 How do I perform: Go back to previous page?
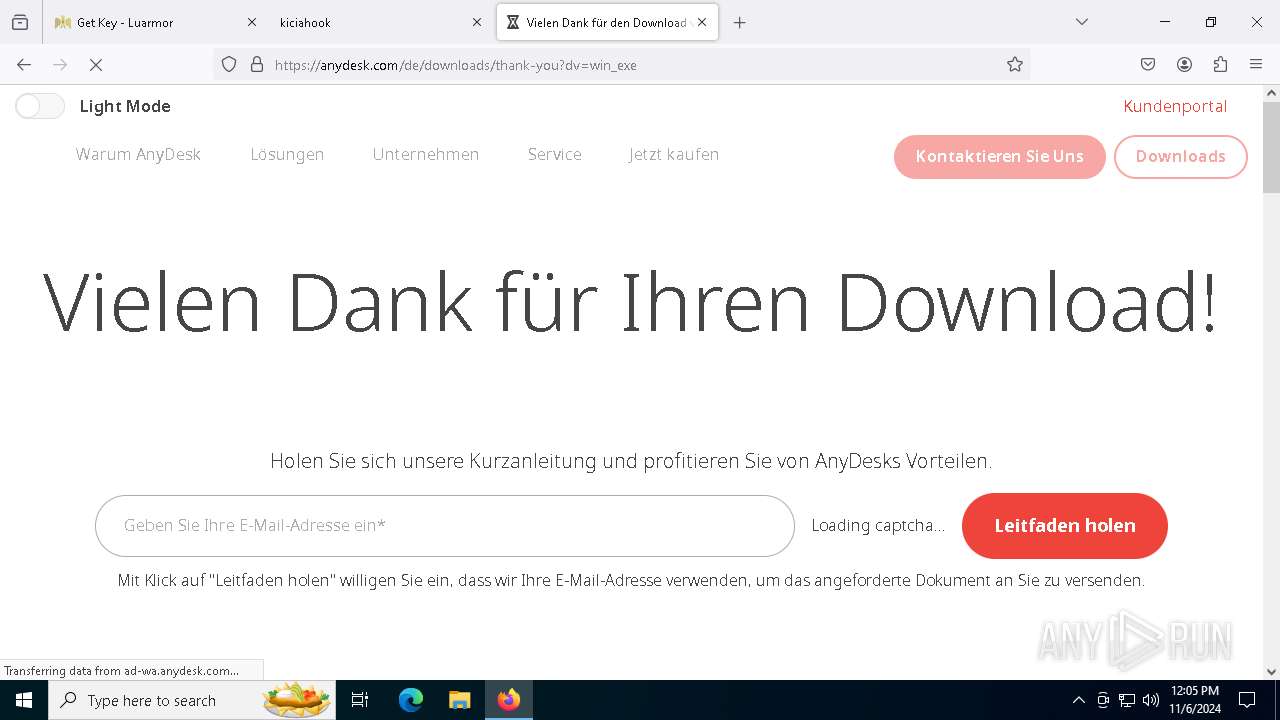pos(24,64)
